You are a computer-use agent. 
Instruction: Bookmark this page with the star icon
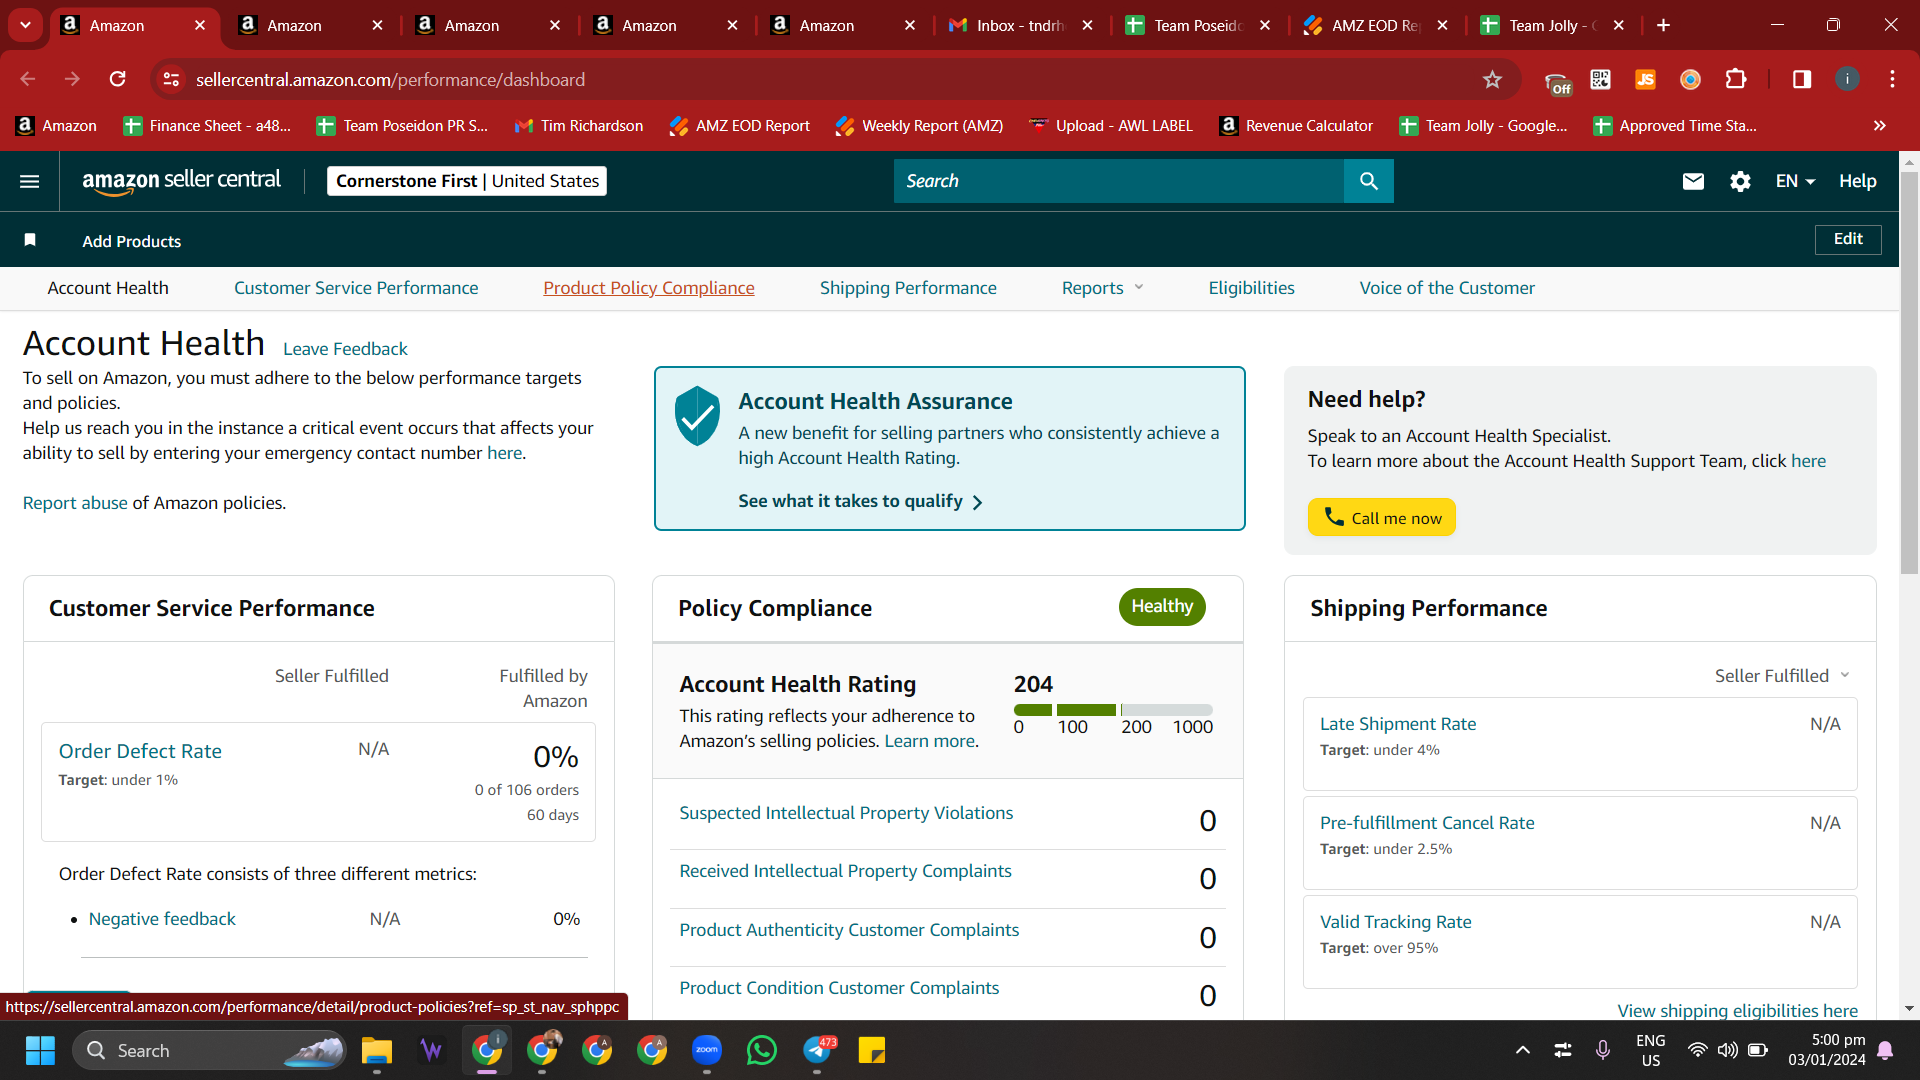point(1492,79)
